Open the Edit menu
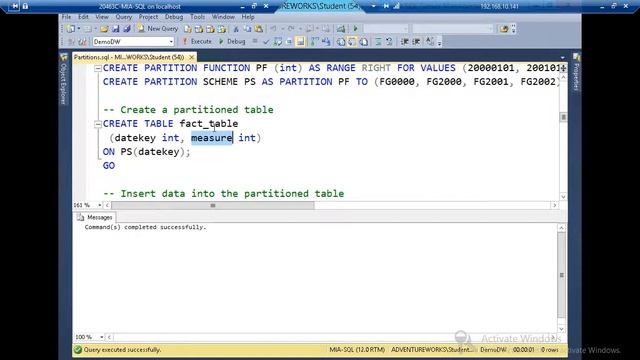This screenshot has height=360, width=640. [83, 17]
